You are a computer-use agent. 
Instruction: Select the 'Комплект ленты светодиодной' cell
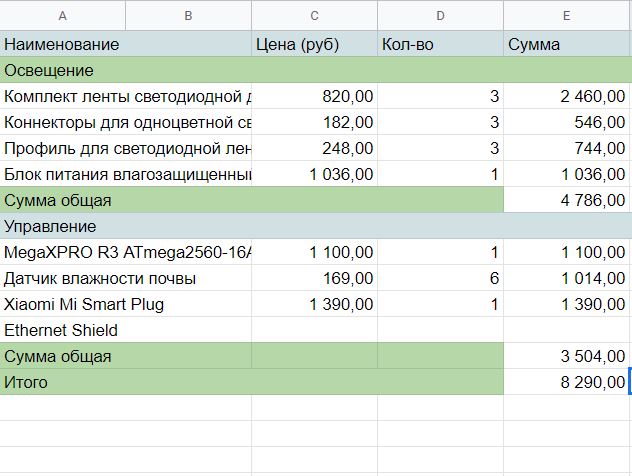[x=126, y=96]
